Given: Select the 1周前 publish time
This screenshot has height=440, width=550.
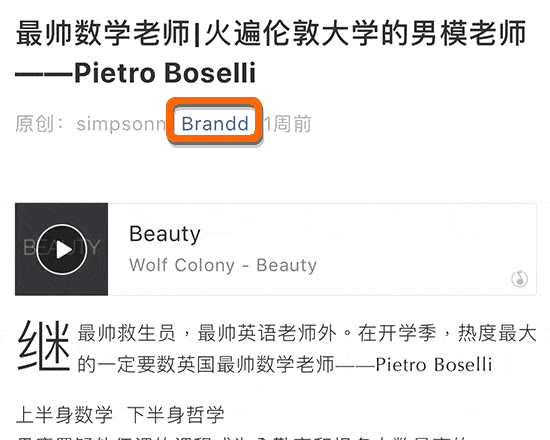Looking at the screenshot, I should pyautogui.click(x=288, y=124).
